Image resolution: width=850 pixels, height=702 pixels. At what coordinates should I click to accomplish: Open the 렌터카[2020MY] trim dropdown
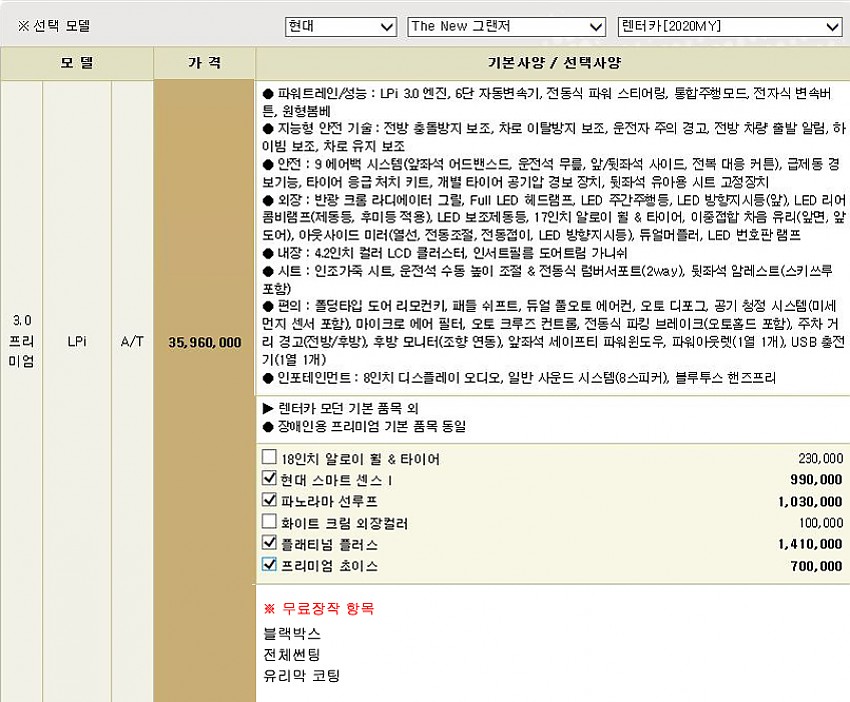tap(729, 27)
